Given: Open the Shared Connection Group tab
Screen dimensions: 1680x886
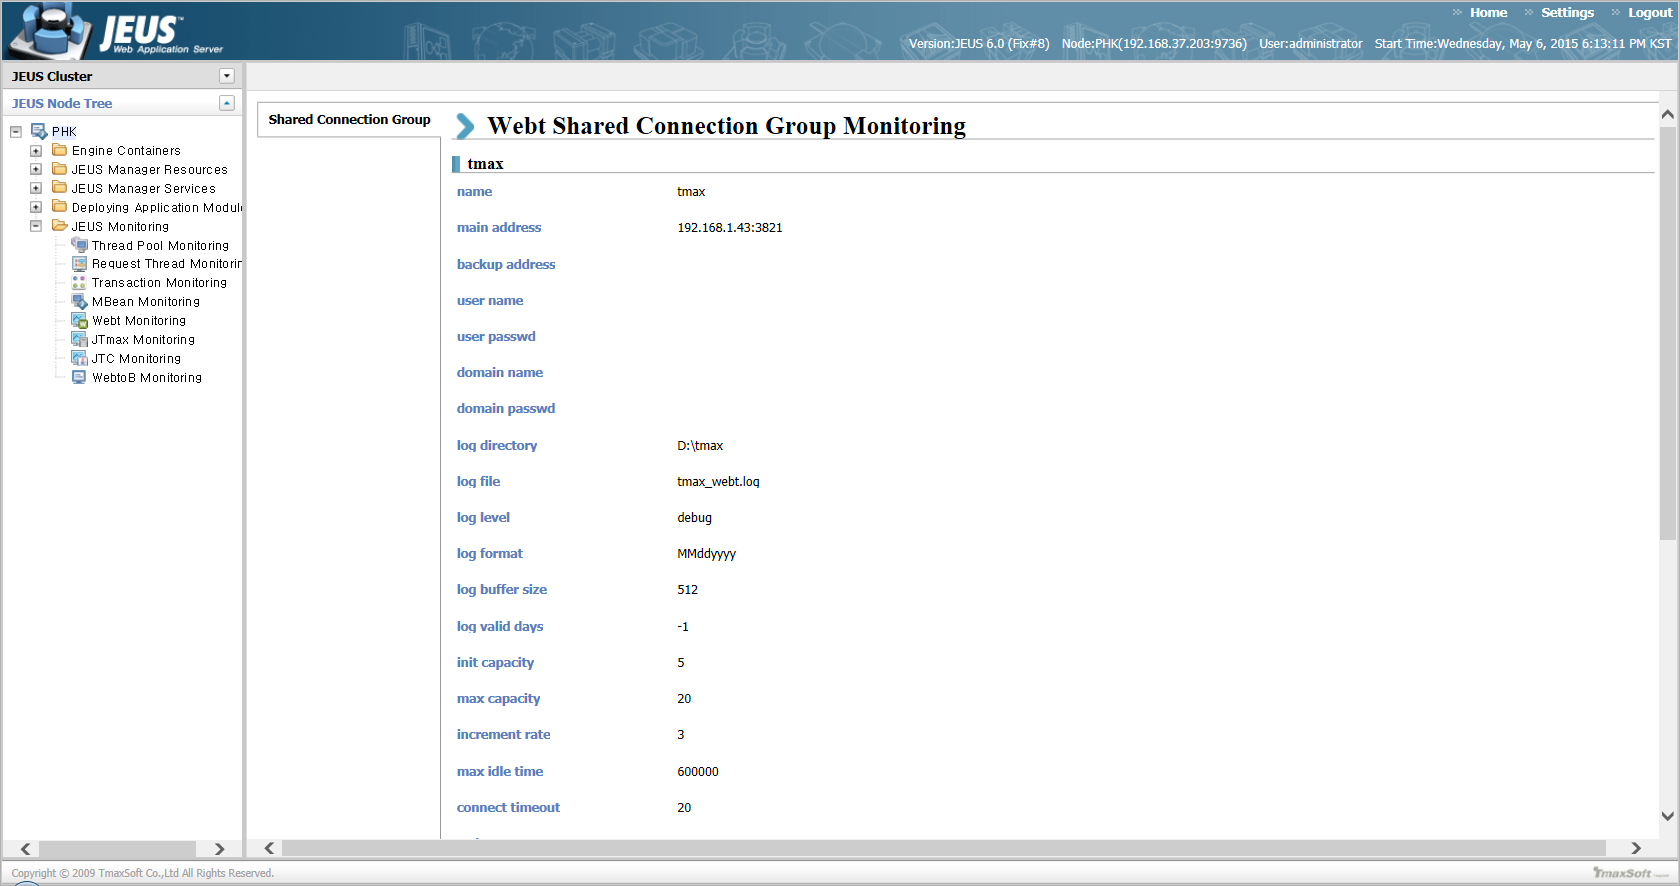Looking at the screenshot, I should pos(349,120).
